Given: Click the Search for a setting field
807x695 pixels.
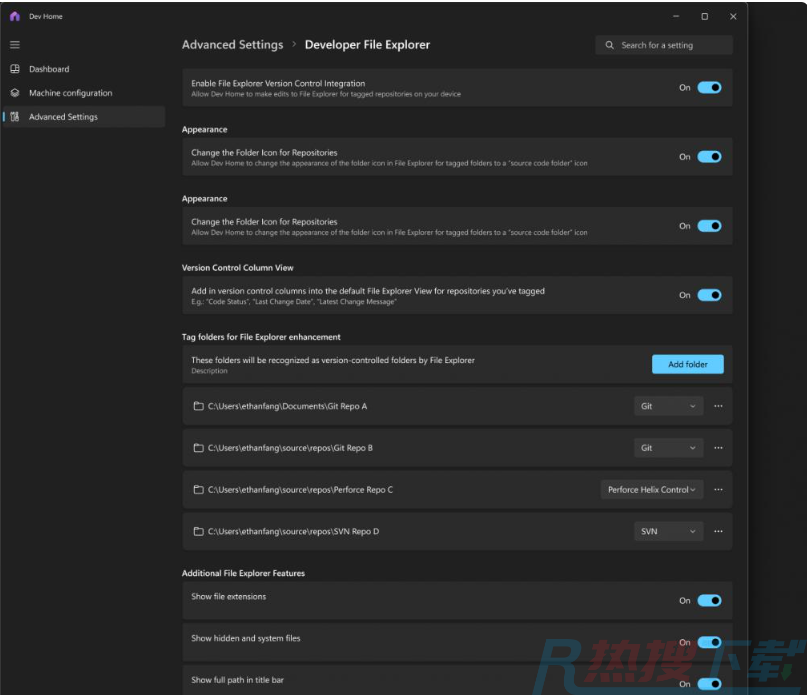Looking at the screenshot, I should [664, 45].
